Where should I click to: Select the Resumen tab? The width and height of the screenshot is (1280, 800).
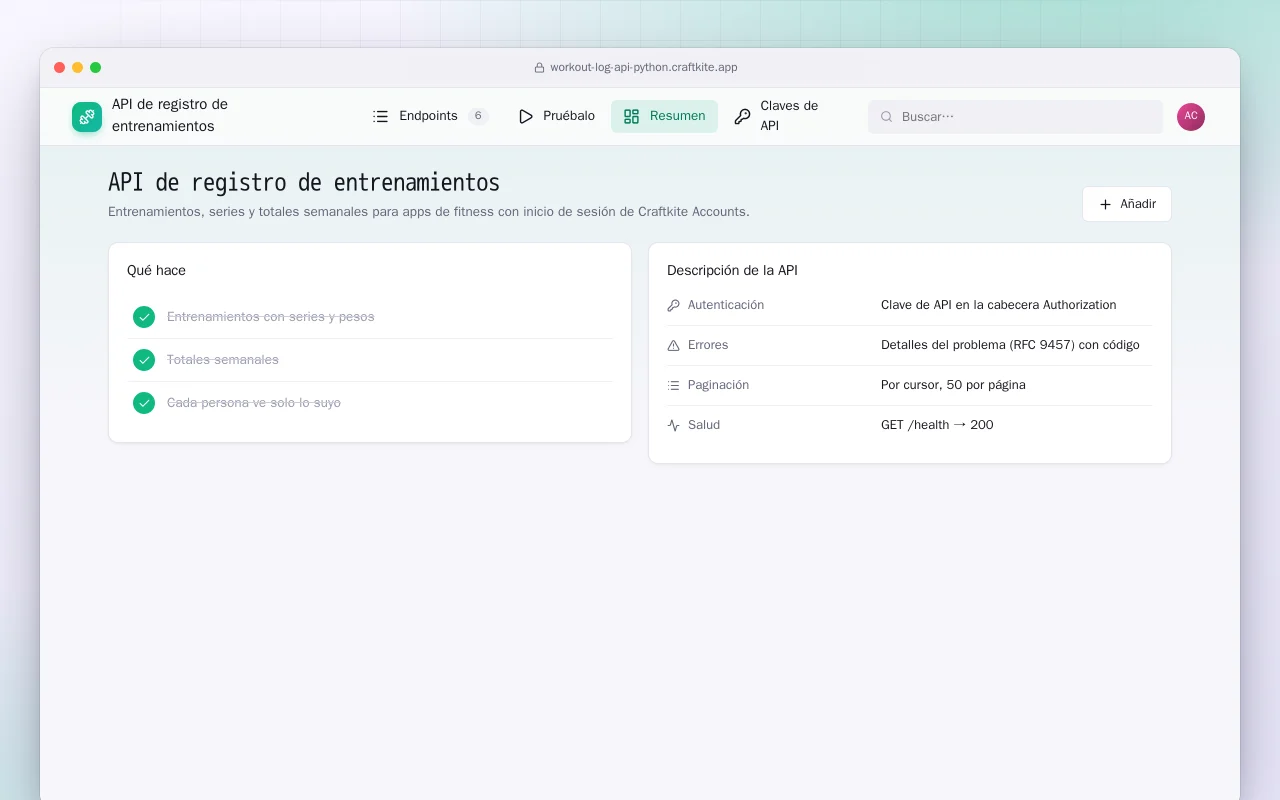(664, 116)
